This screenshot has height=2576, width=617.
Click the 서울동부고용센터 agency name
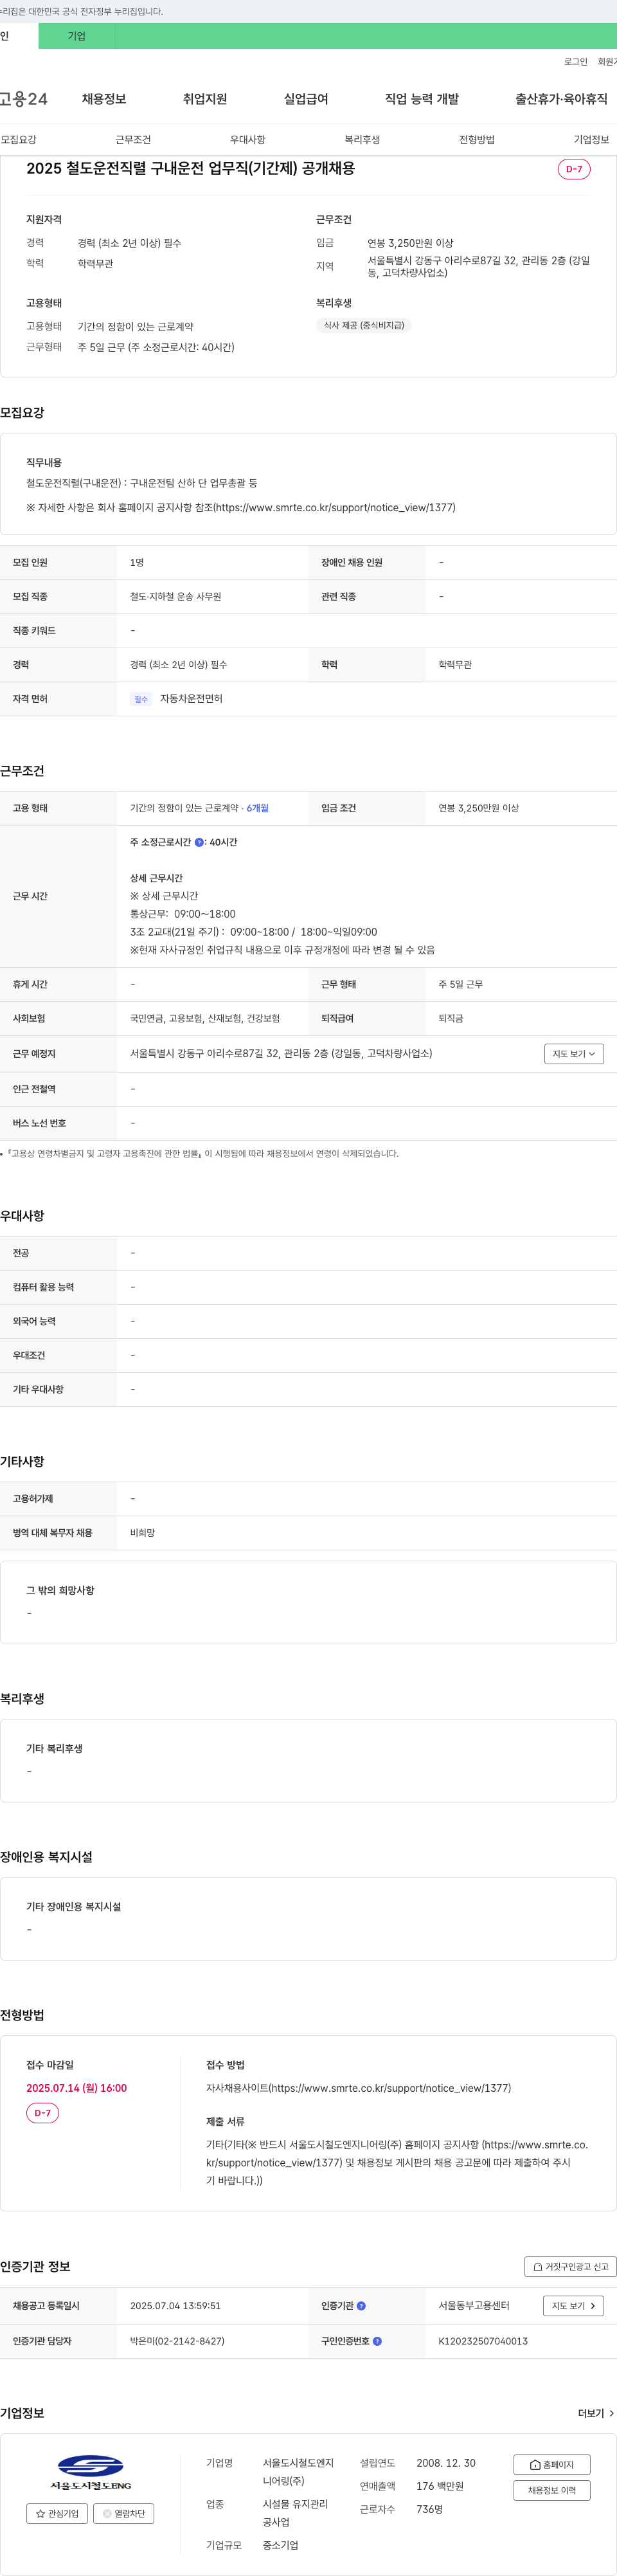pyautogui.click(x=474, y=2306)
